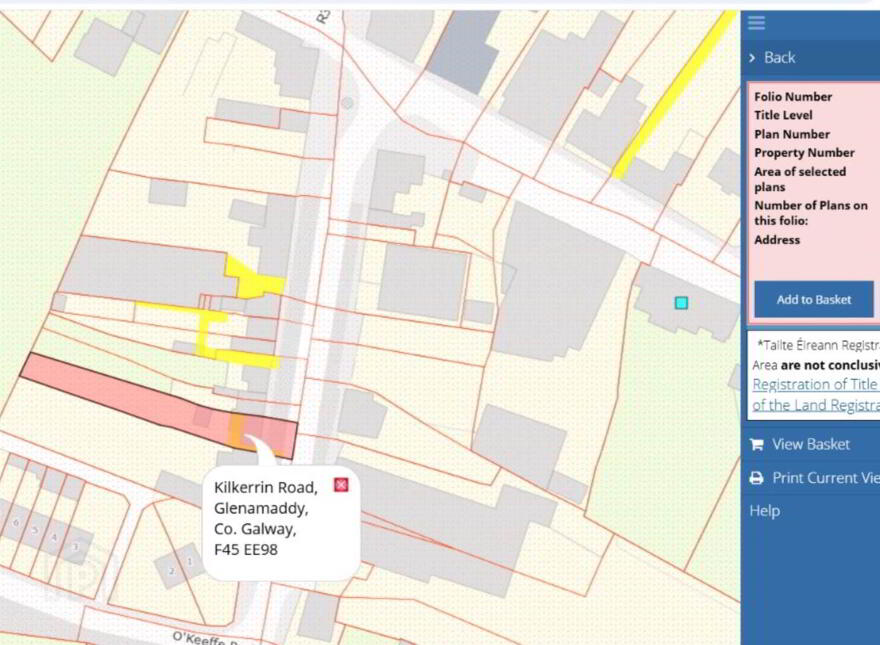The image size is (880, 645).
Task: Select the orange highlighted section in the pink parcel
Action: (237, 429)
